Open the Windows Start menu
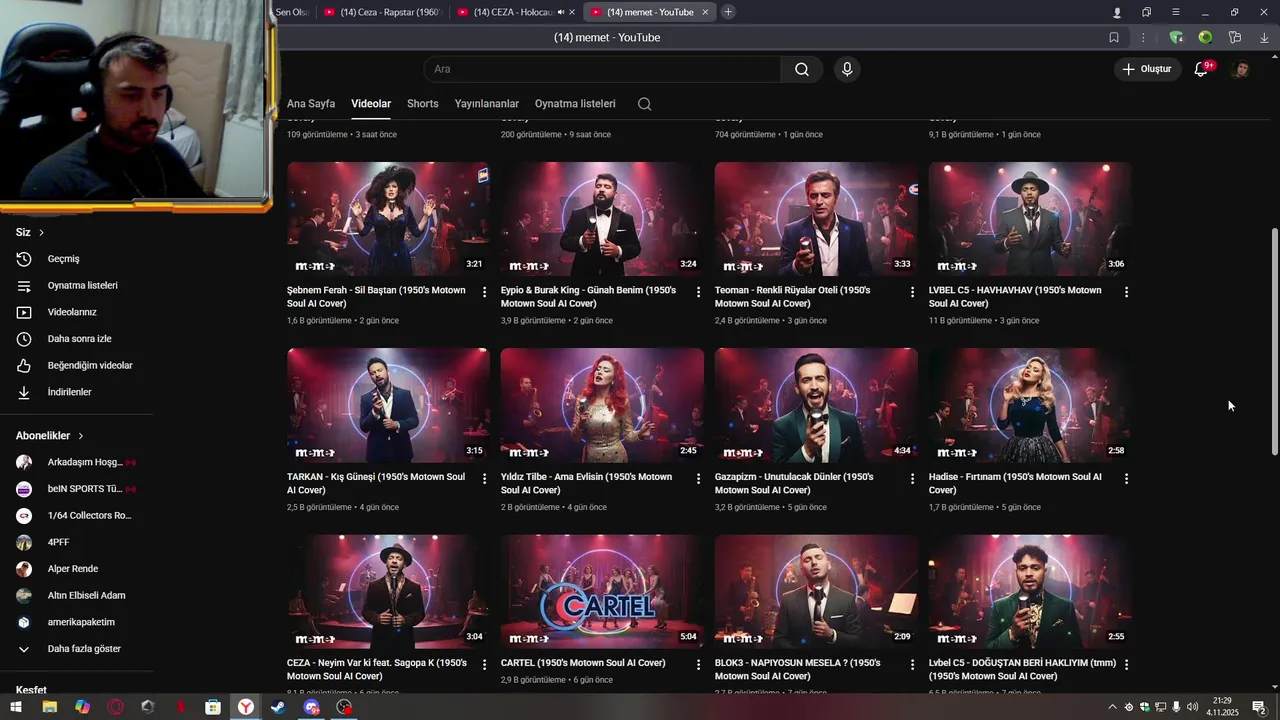 (16, 707)
